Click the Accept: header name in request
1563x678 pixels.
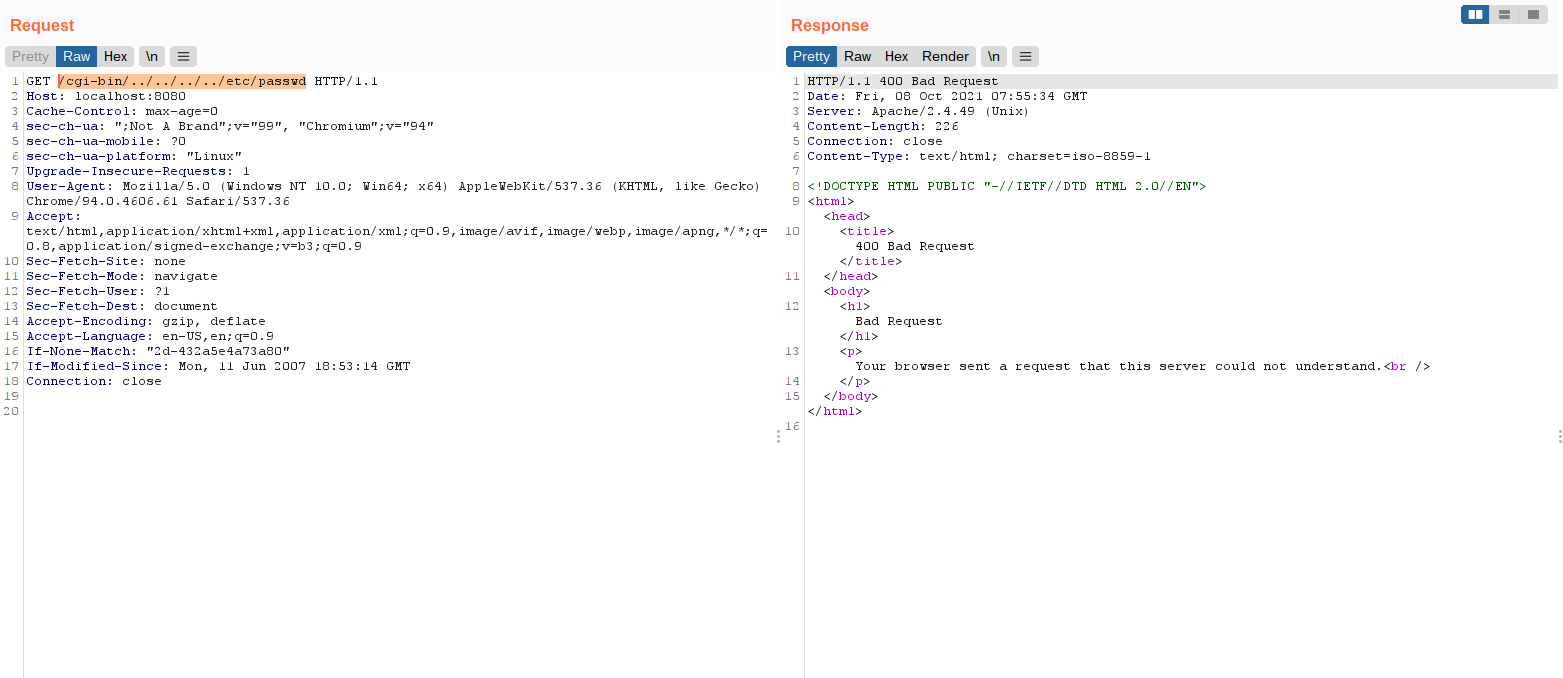[54, 216]
